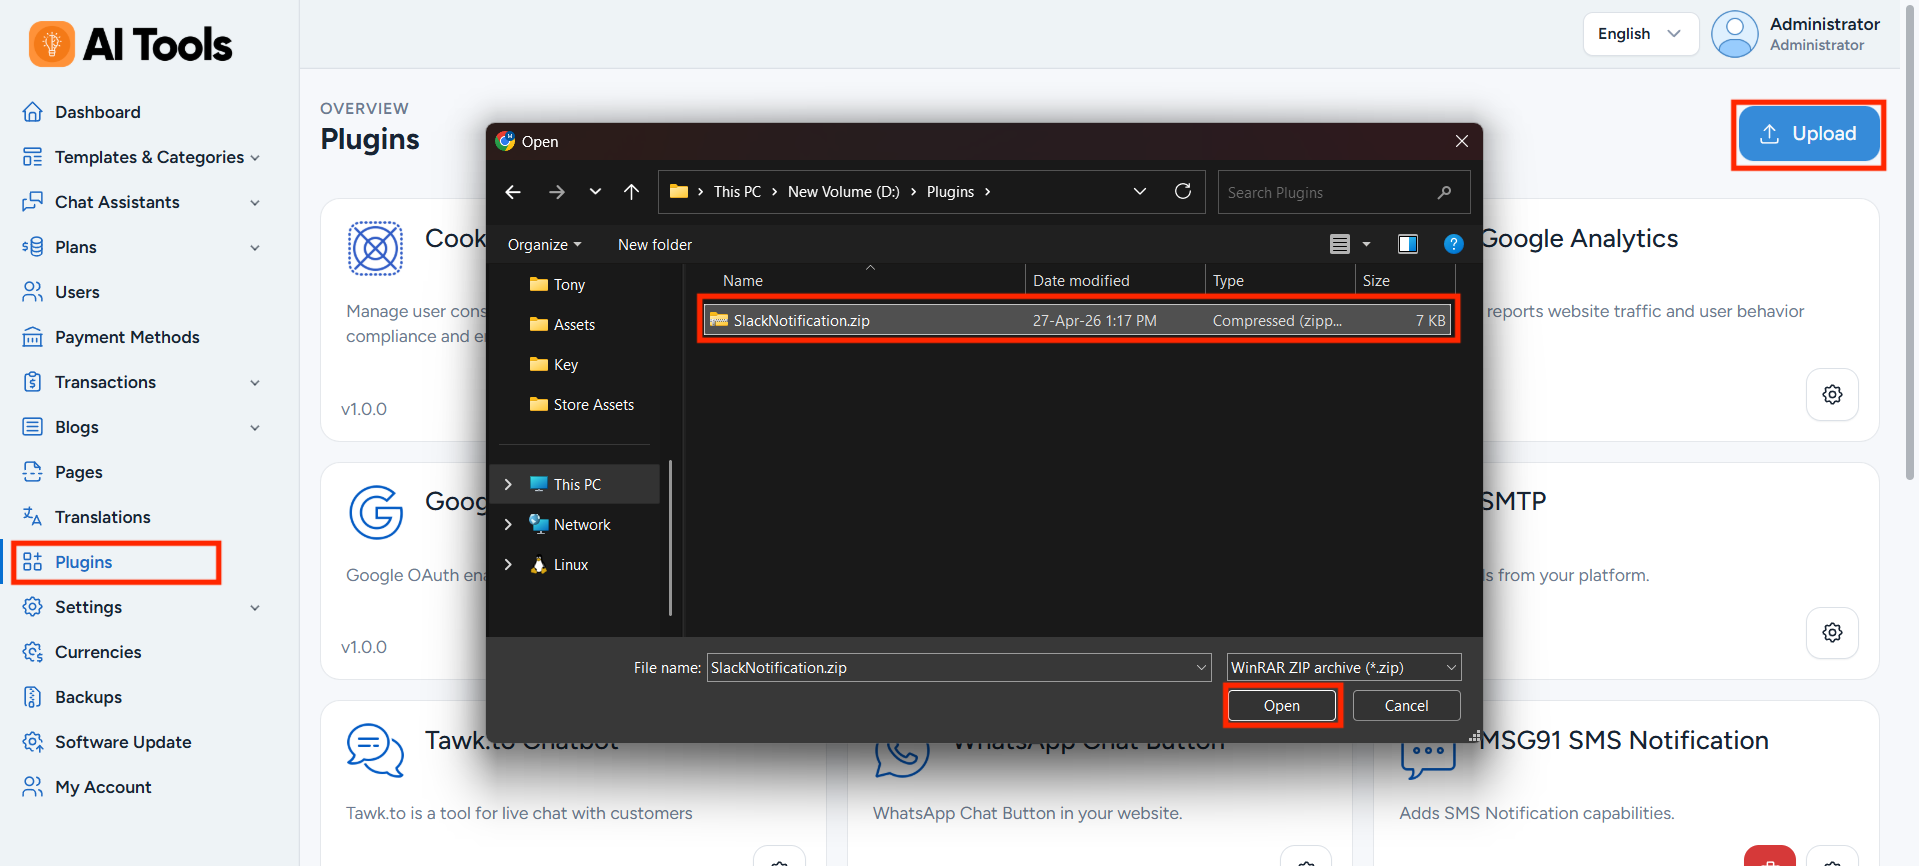This screenshot has height=866, width=1919.
Task: Expand Network tree node
Action: coord(508,525)
